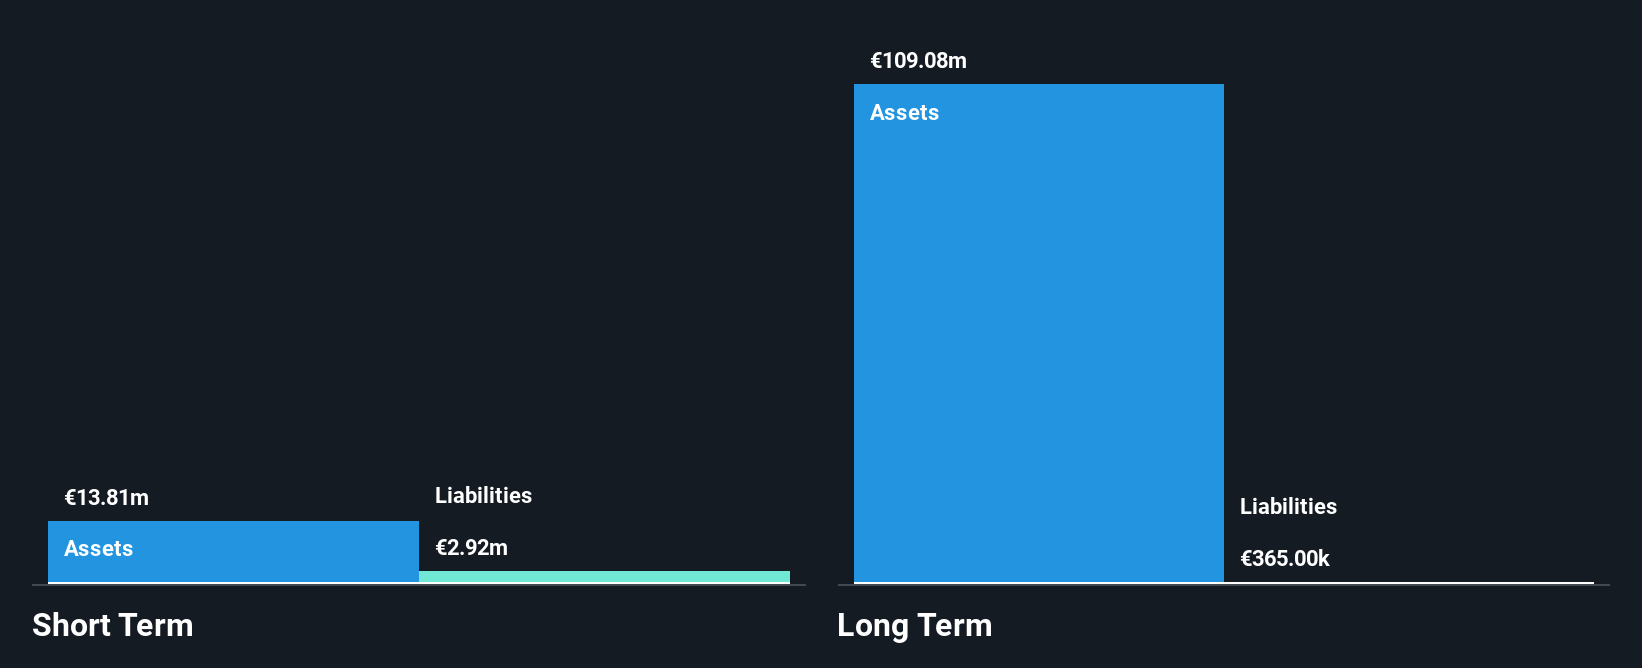This screenshot has height=668, width=1642.
Task: Click the Liabilities label above €2.92m
Action: tap(483, 496)
